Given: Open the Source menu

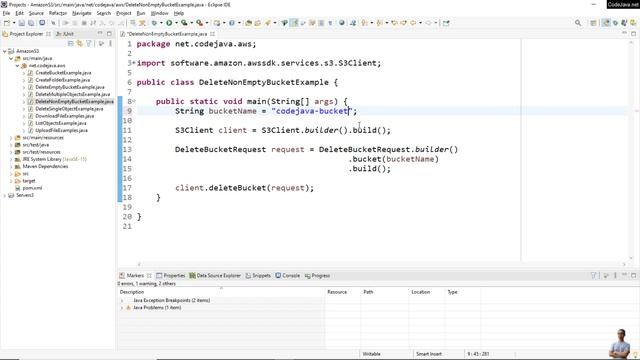Looking at the screenshot, I should pos(36,13).
